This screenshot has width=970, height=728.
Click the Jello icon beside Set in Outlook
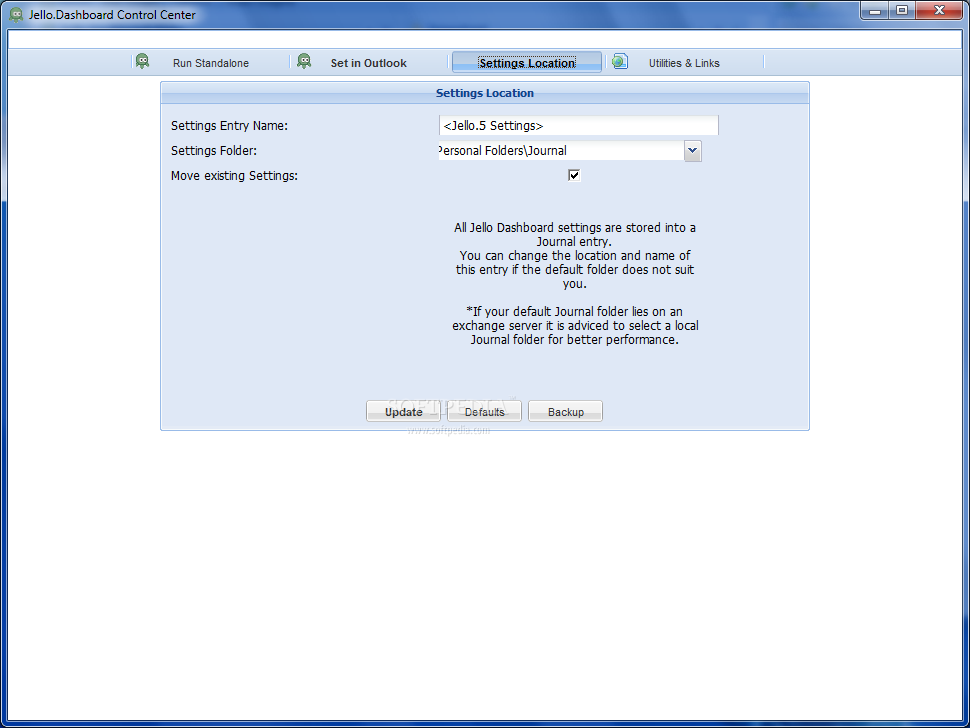[x=304, y=62]
